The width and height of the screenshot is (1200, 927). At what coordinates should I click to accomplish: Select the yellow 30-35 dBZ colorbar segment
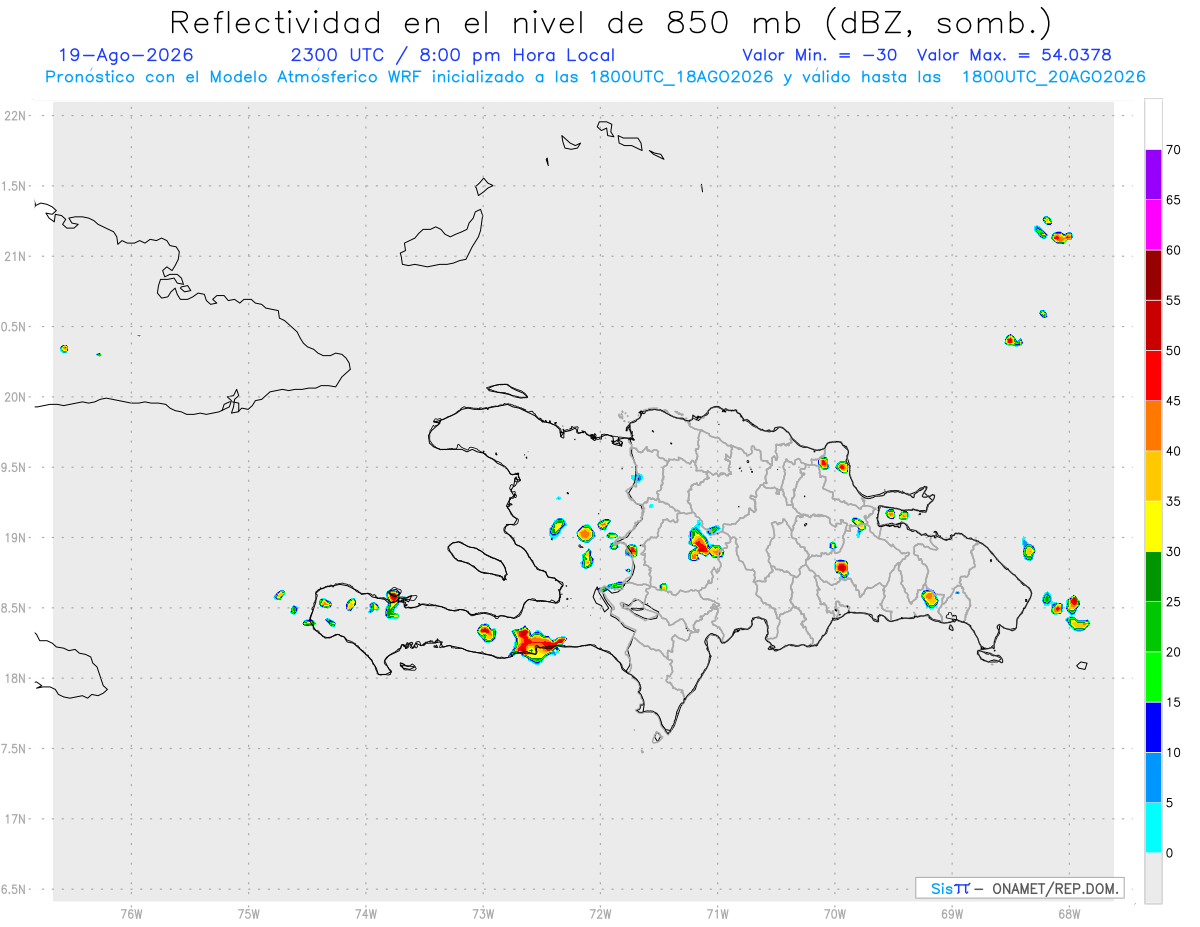point(1153,526)
